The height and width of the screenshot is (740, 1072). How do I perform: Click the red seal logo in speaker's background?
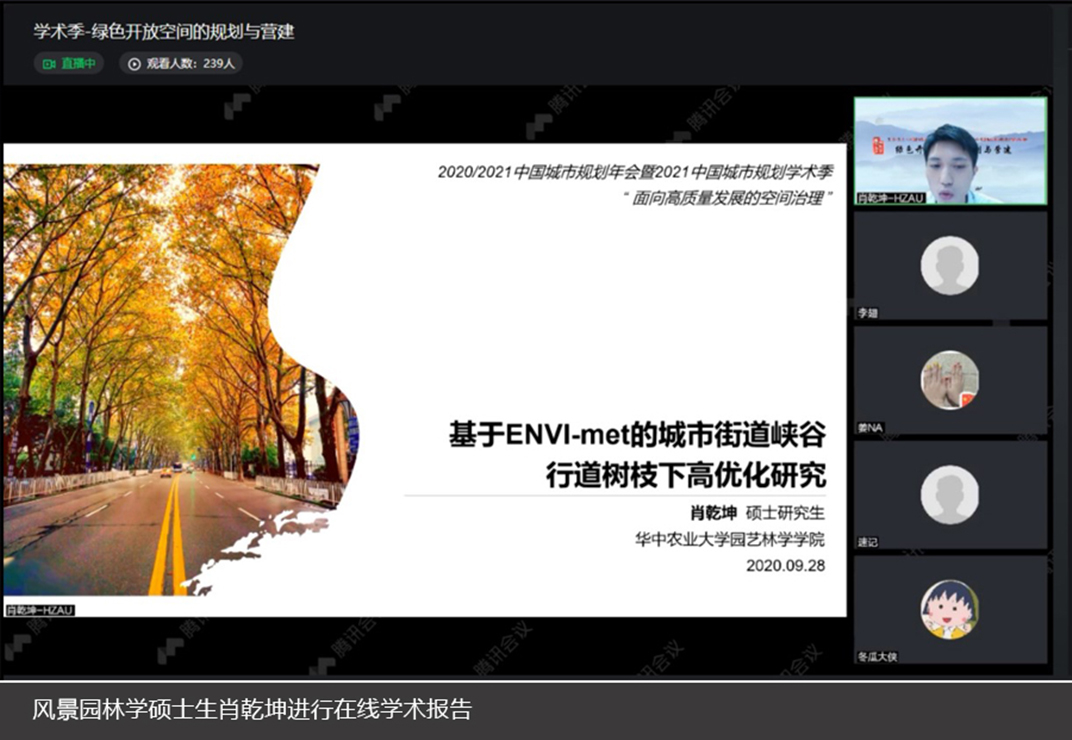point(877,146)
